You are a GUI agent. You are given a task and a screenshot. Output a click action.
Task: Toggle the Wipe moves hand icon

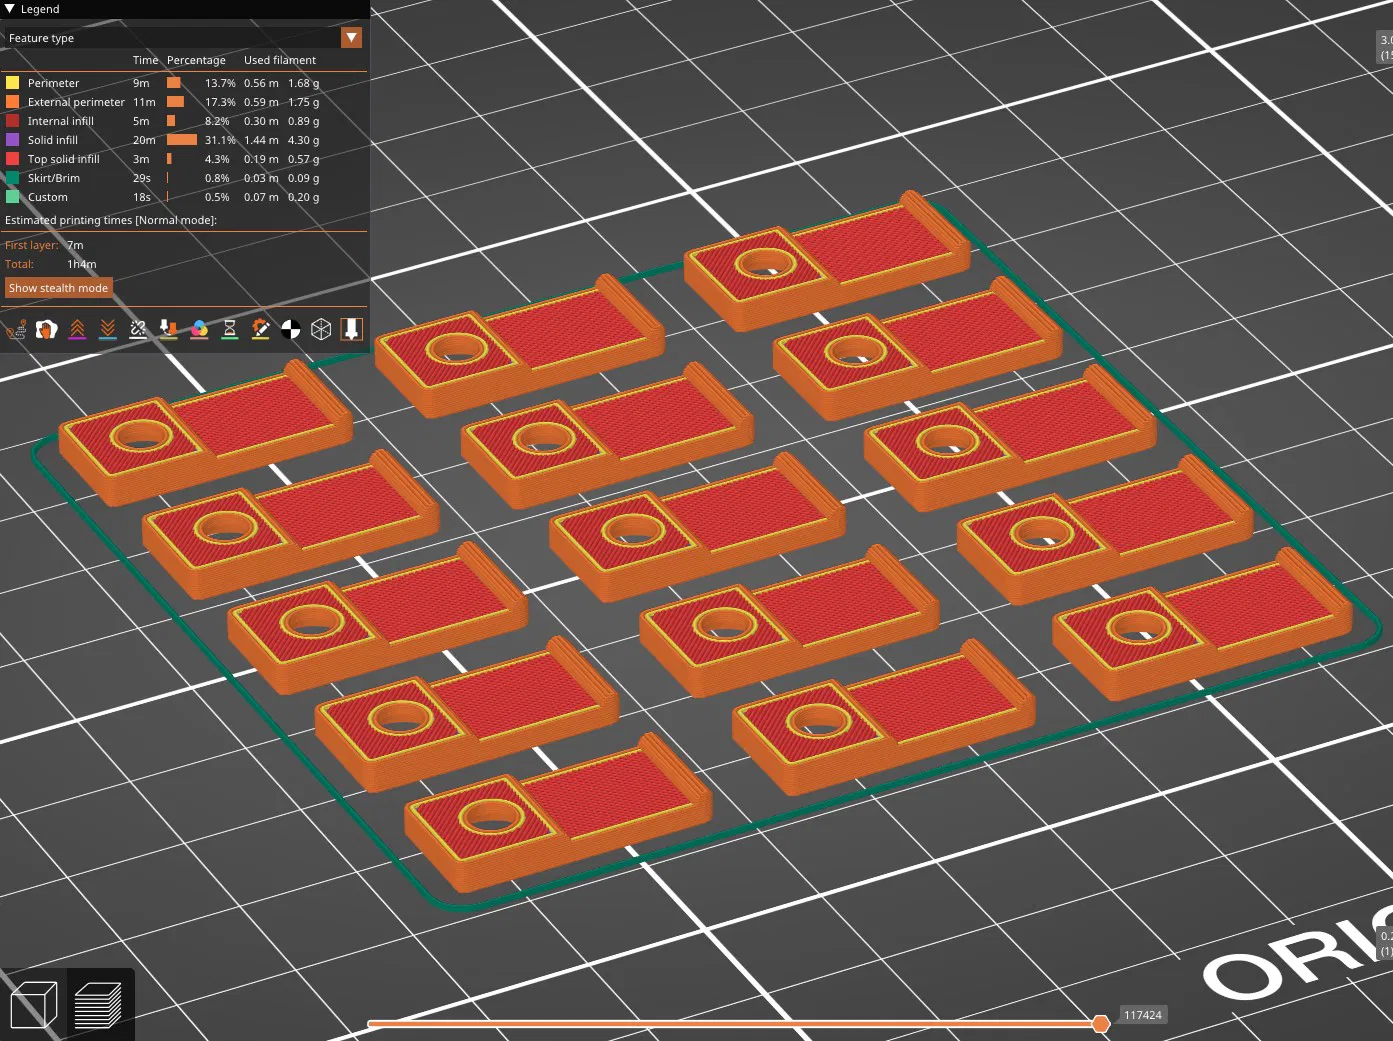click(x=47, y=329)
